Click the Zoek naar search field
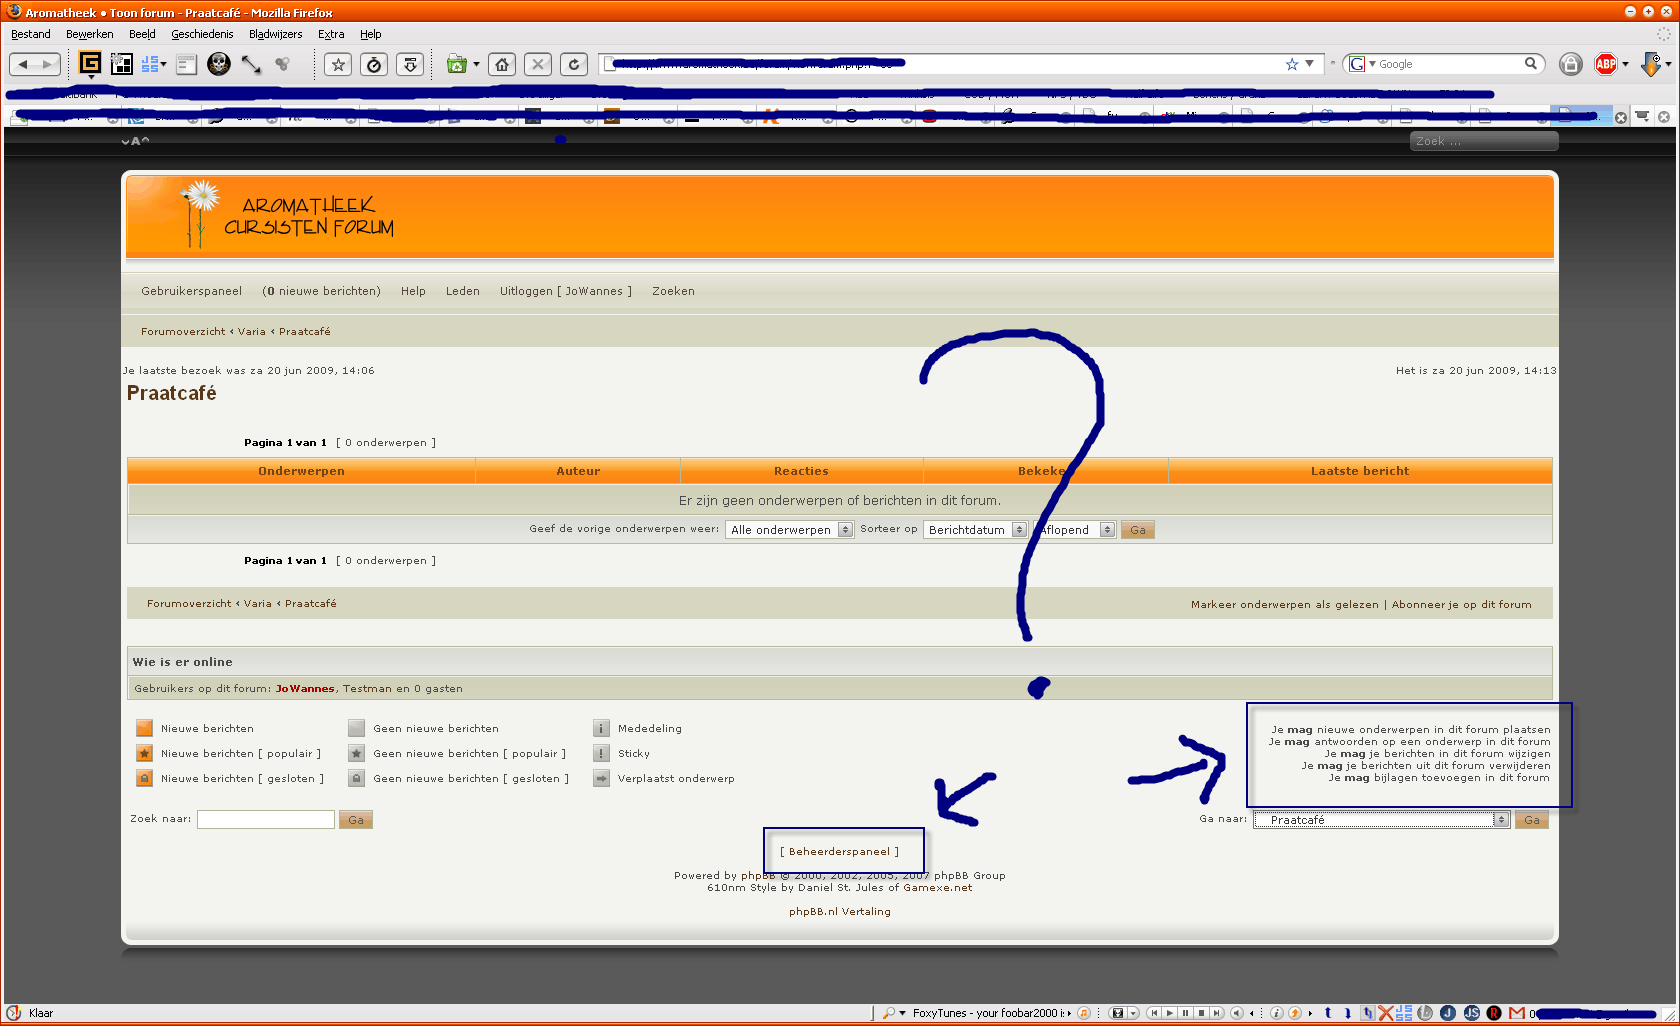The width and height of the screenshot is (1680, 1026). coord(265,820)
